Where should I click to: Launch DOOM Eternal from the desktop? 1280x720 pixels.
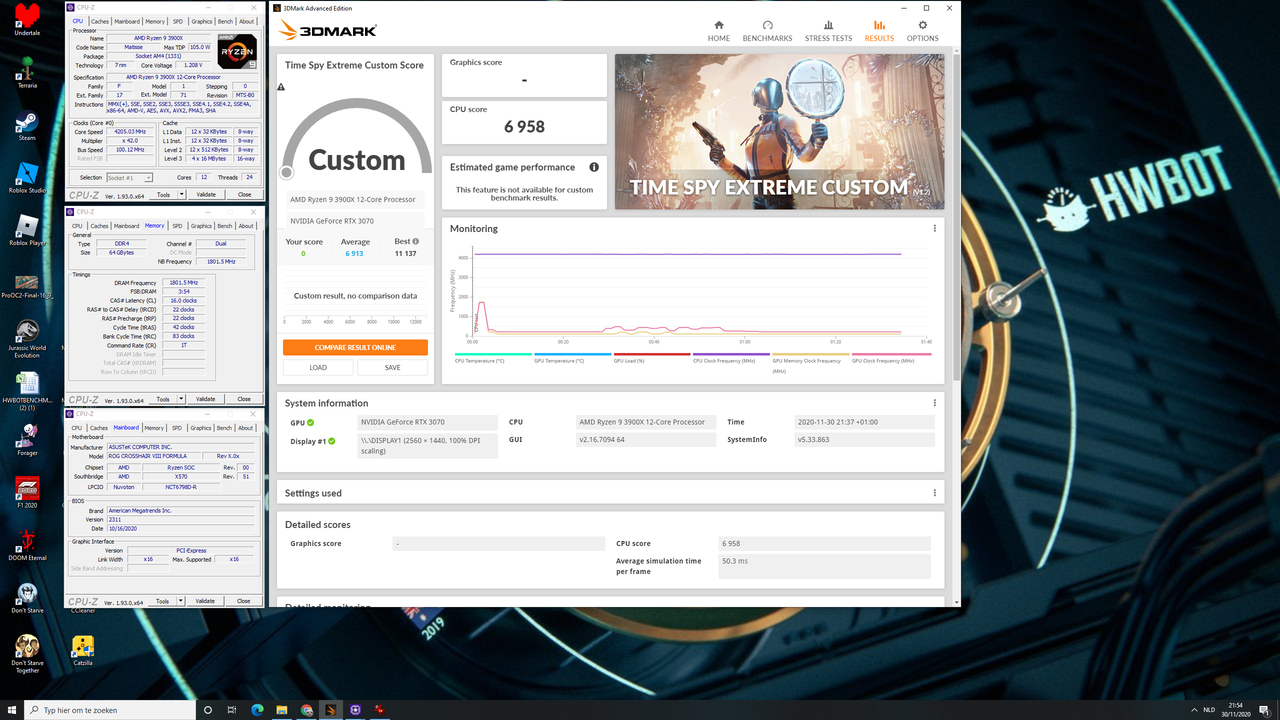click(27, 545)
